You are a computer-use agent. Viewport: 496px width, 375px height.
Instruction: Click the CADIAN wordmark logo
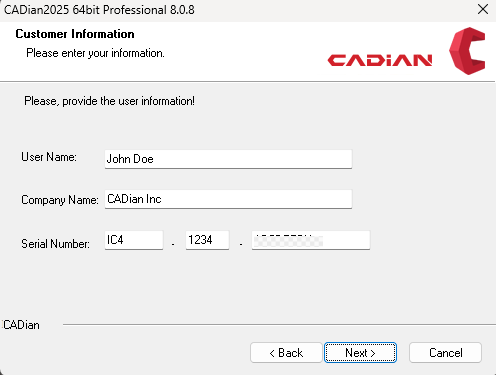pyautogui.click(x=380, y=60)
